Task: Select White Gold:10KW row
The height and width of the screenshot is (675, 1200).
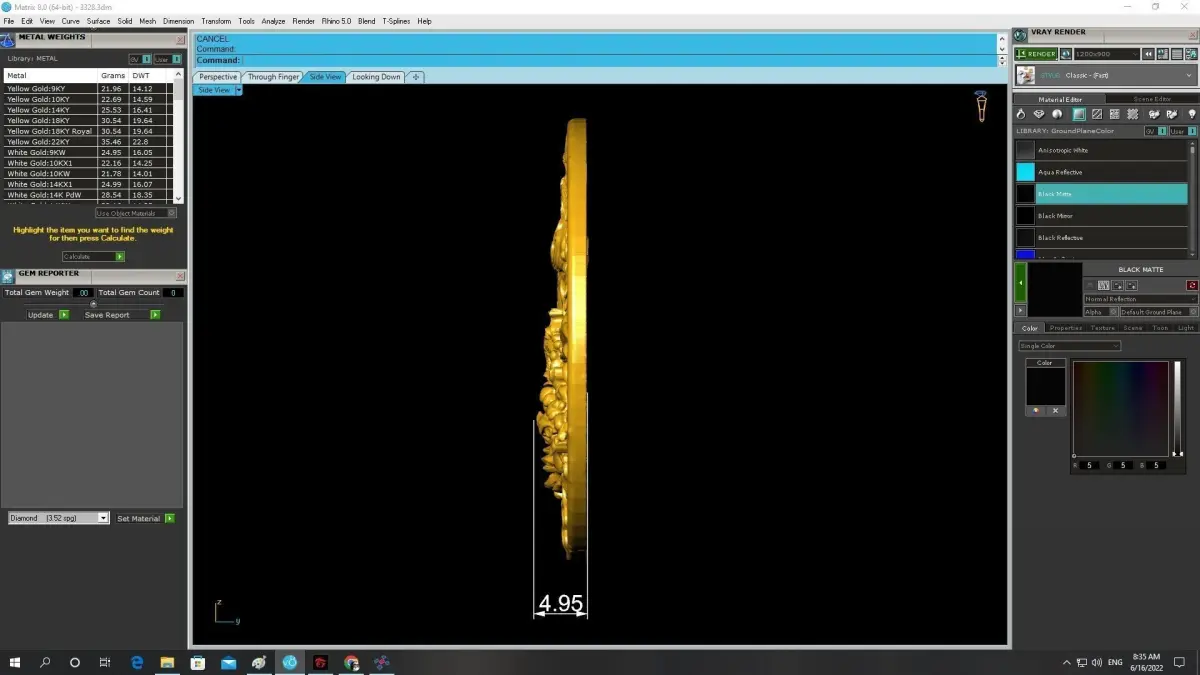Action: 88,174
